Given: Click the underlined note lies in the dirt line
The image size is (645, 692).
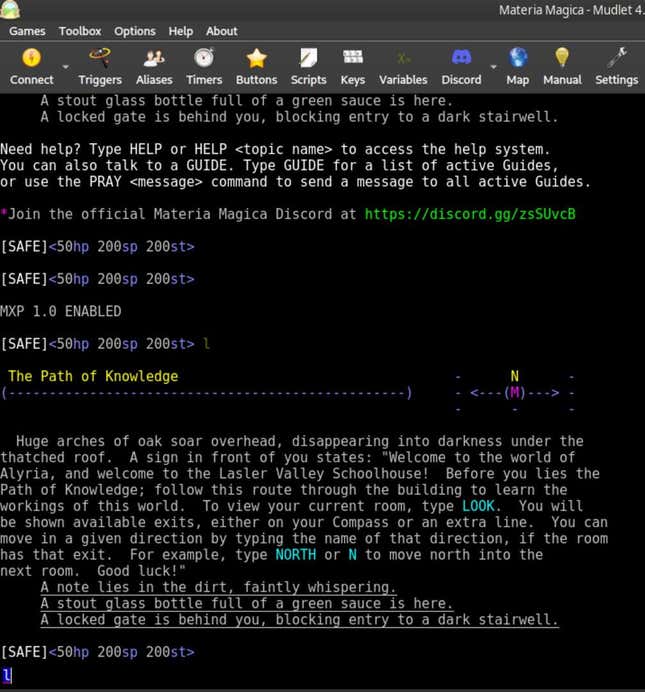Looking at the screenshot, I should point(218,587).
